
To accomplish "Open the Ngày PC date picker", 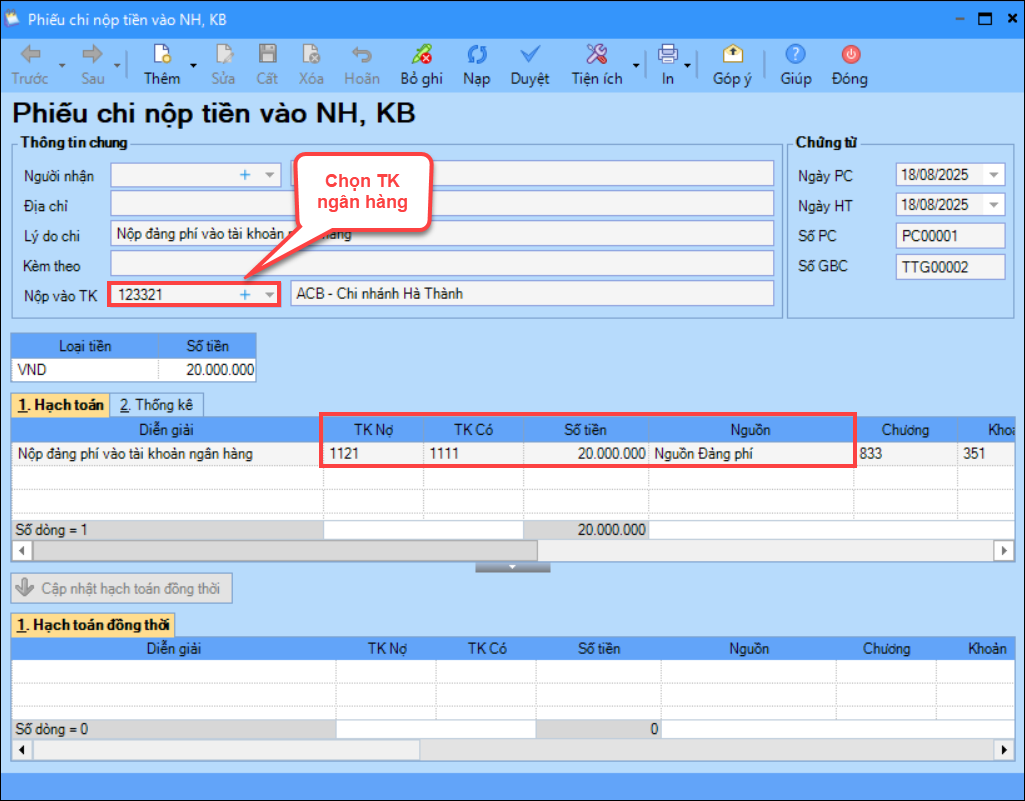I will click(994, 175).
